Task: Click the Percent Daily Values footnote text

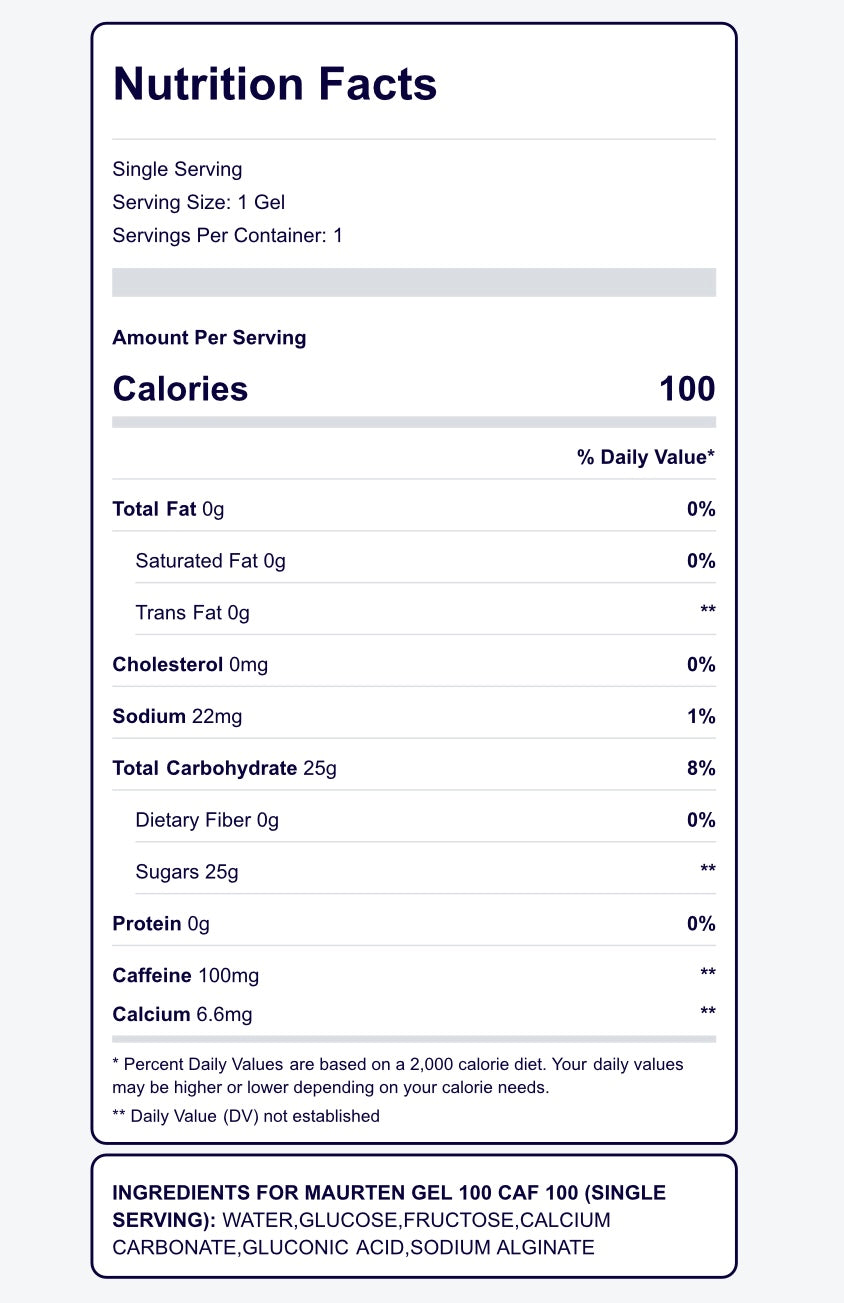Action: [398, 1076]
